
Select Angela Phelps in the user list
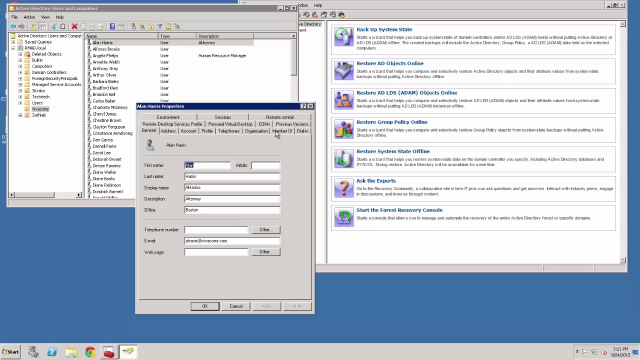[x=105, y=56]
